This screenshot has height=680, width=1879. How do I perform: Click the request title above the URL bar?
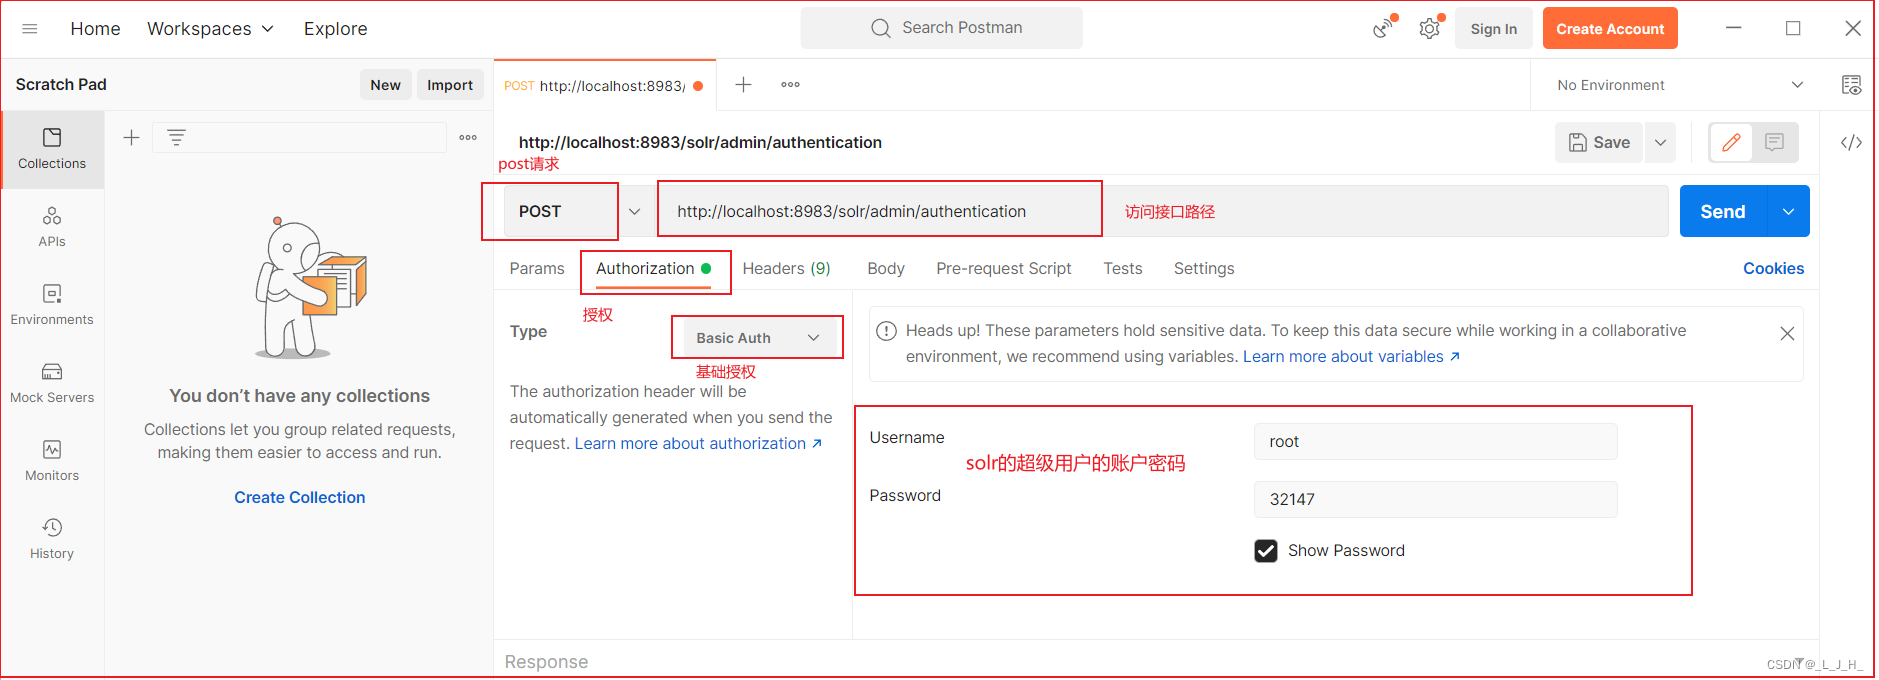click(x=700, y=142)
